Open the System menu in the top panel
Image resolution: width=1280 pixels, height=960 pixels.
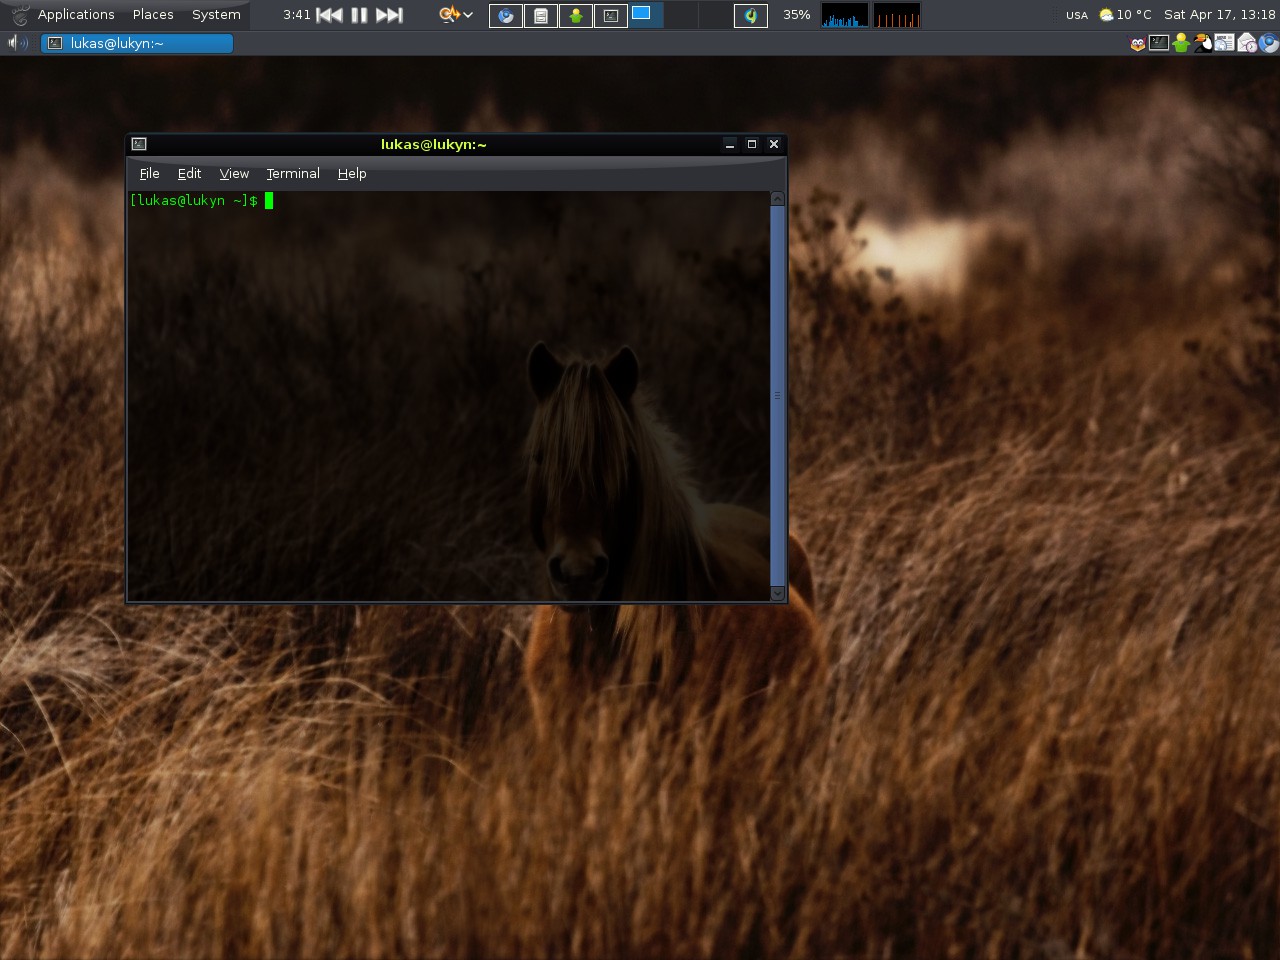216,15
